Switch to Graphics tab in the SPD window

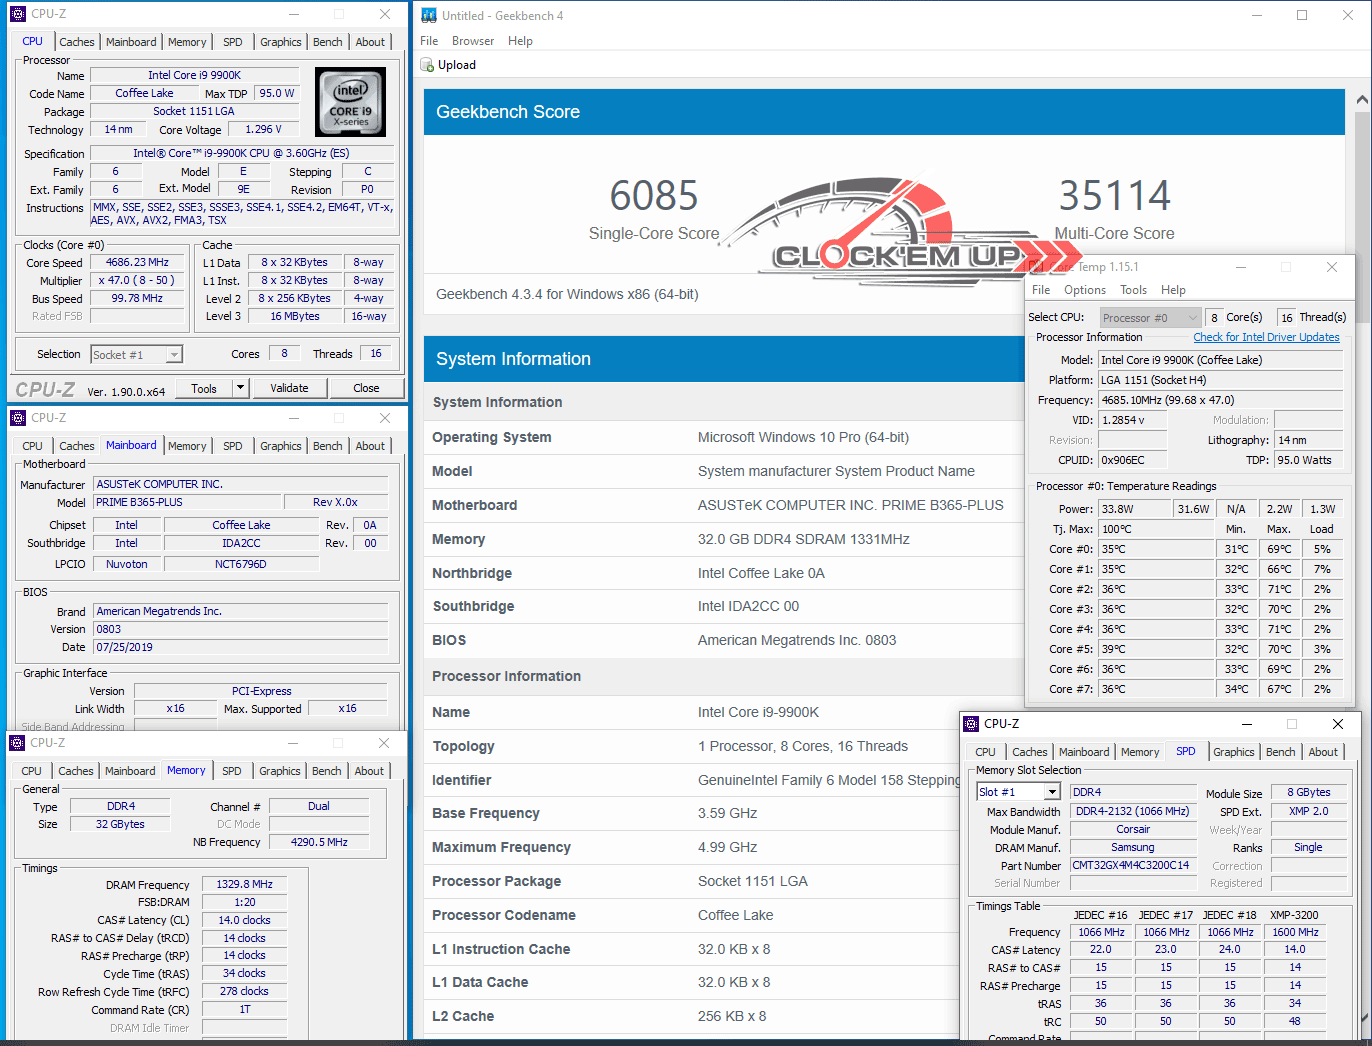[1233, 752]
